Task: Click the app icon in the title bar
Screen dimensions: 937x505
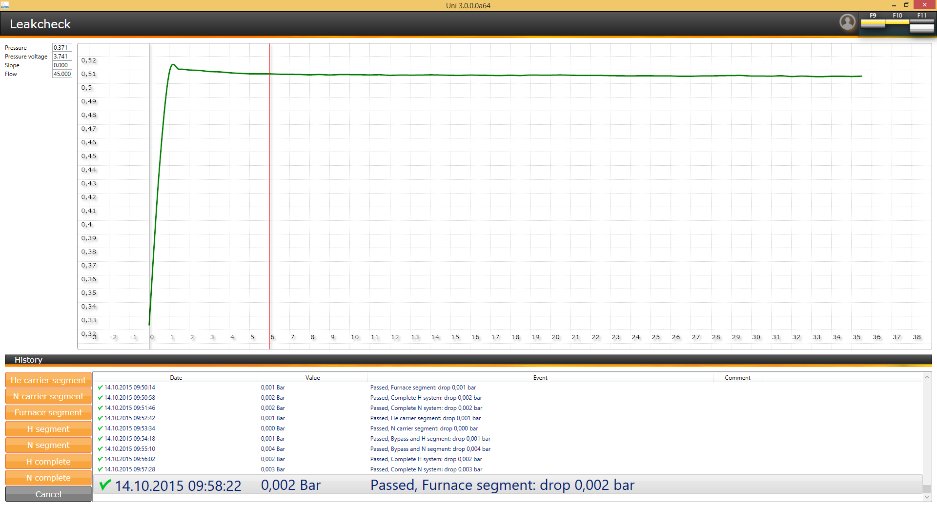Action: (x=5, y=5)
